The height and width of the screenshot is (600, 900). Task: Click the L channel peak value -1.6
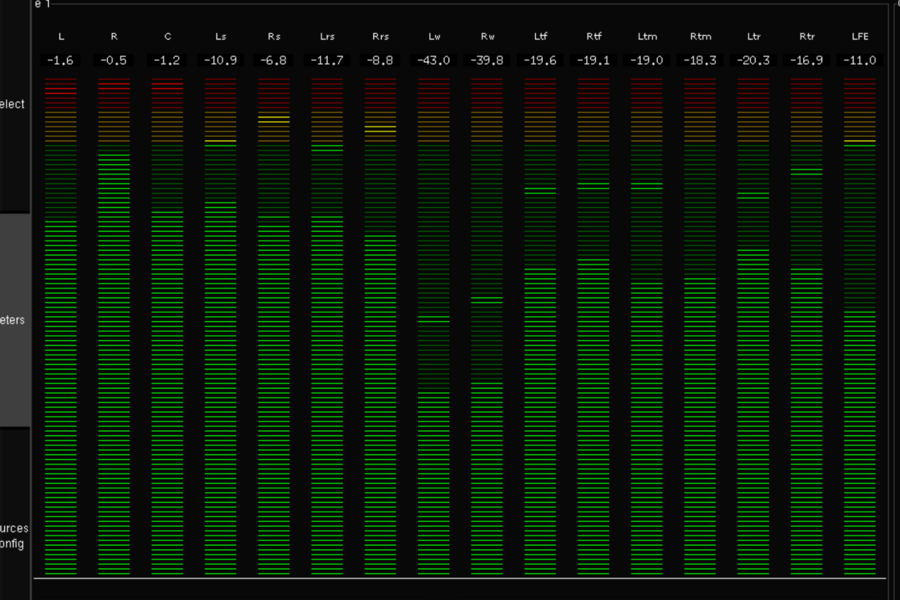[x=61, y=61]
